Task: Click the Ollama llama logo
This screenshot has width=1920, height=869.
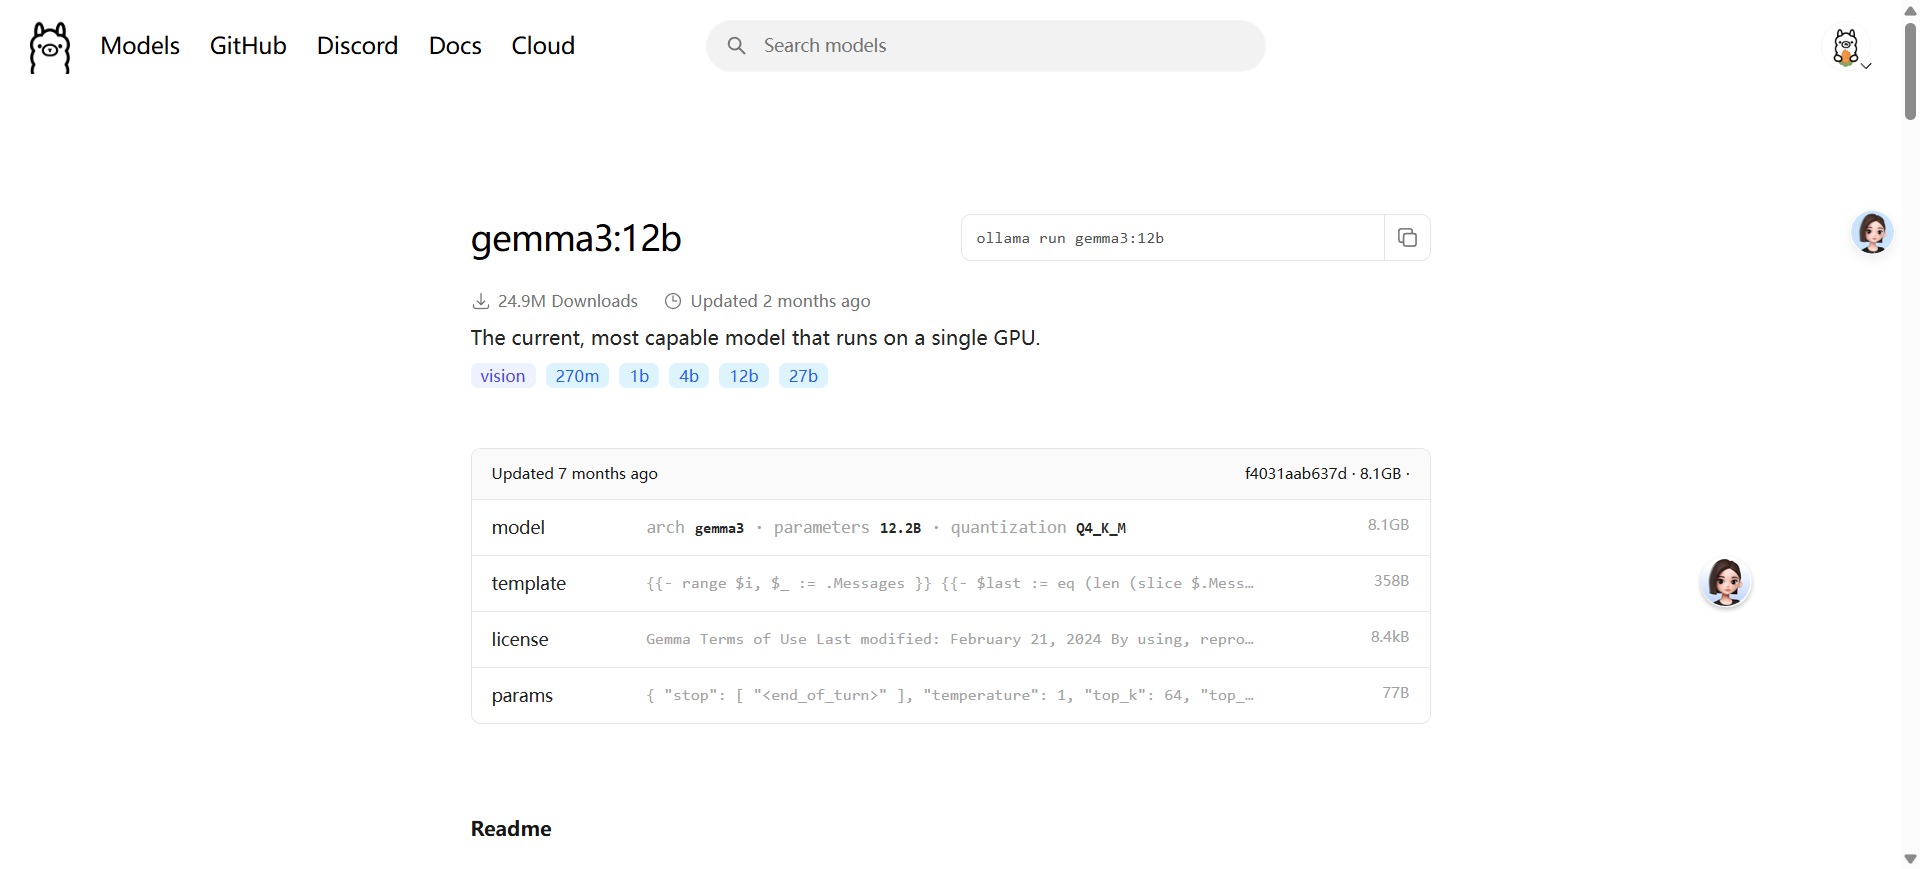Action: tap(49, 46)
